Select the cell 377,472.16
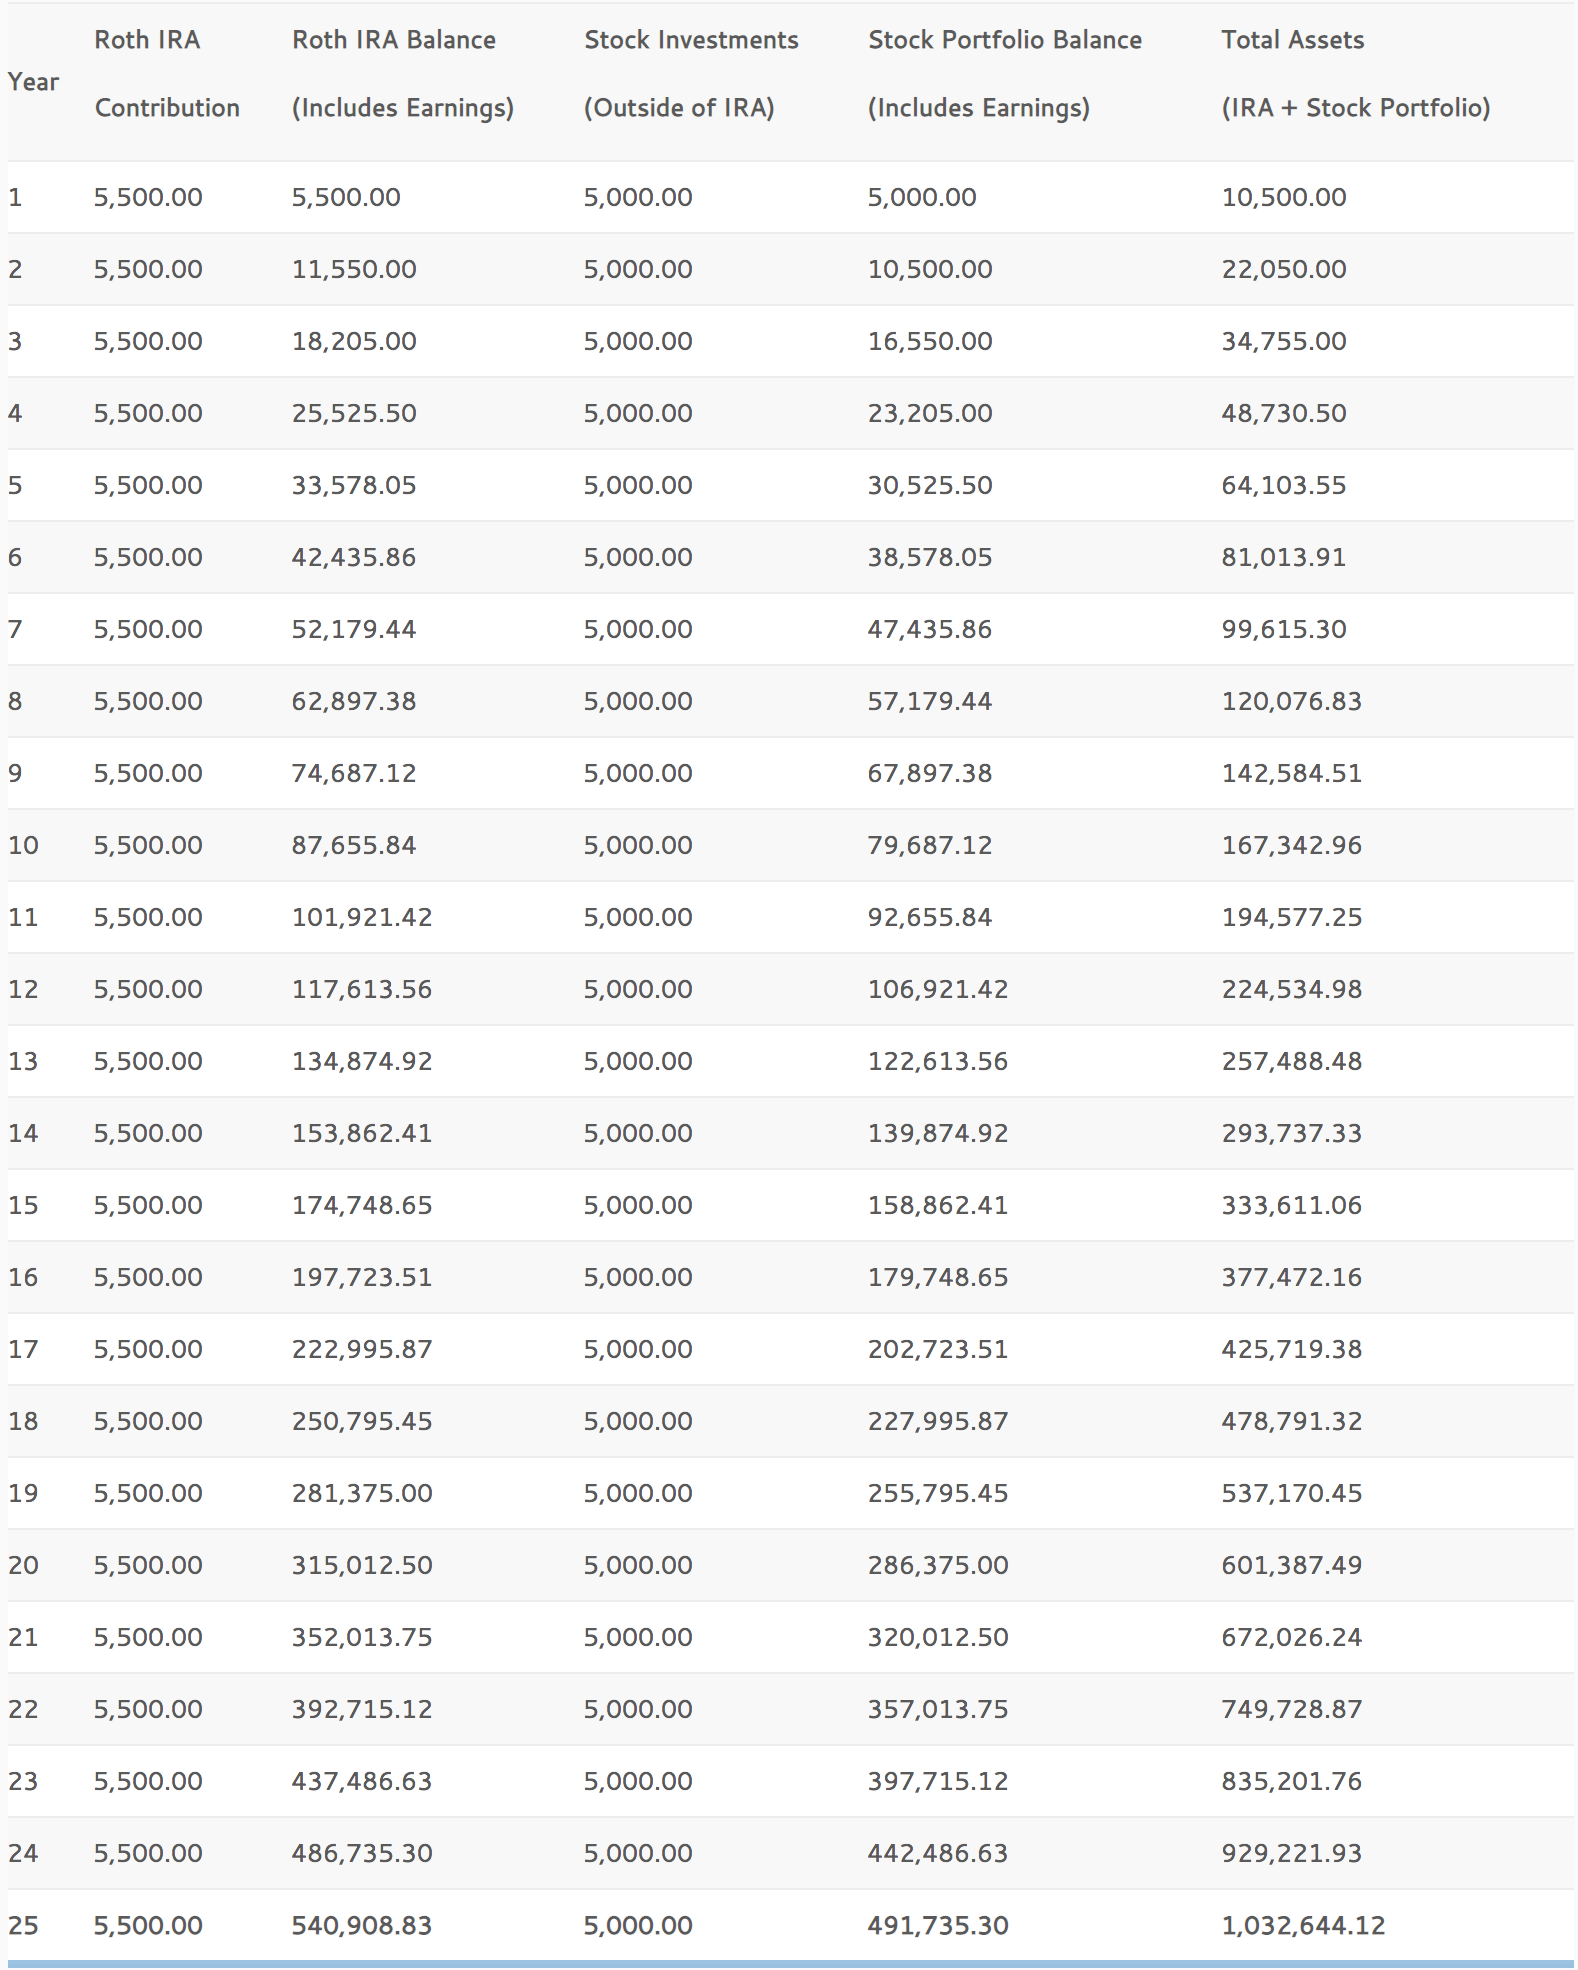 point(1292,1277)
